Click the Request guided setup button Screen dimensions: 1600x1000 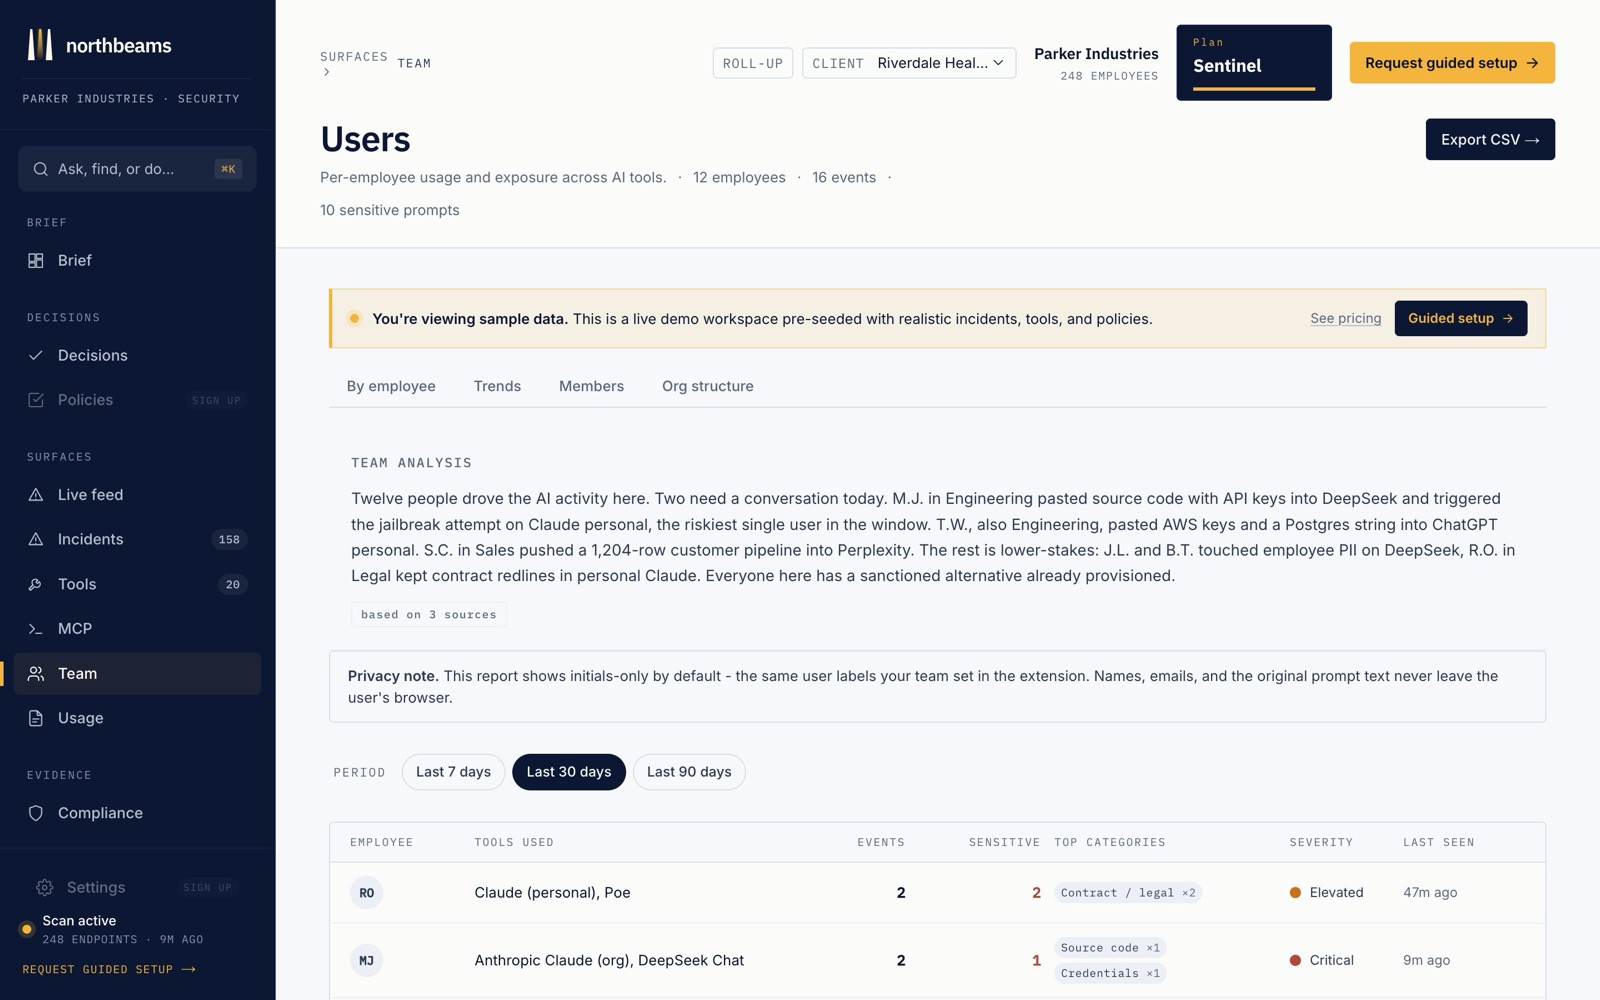(x=1452, y=63)
